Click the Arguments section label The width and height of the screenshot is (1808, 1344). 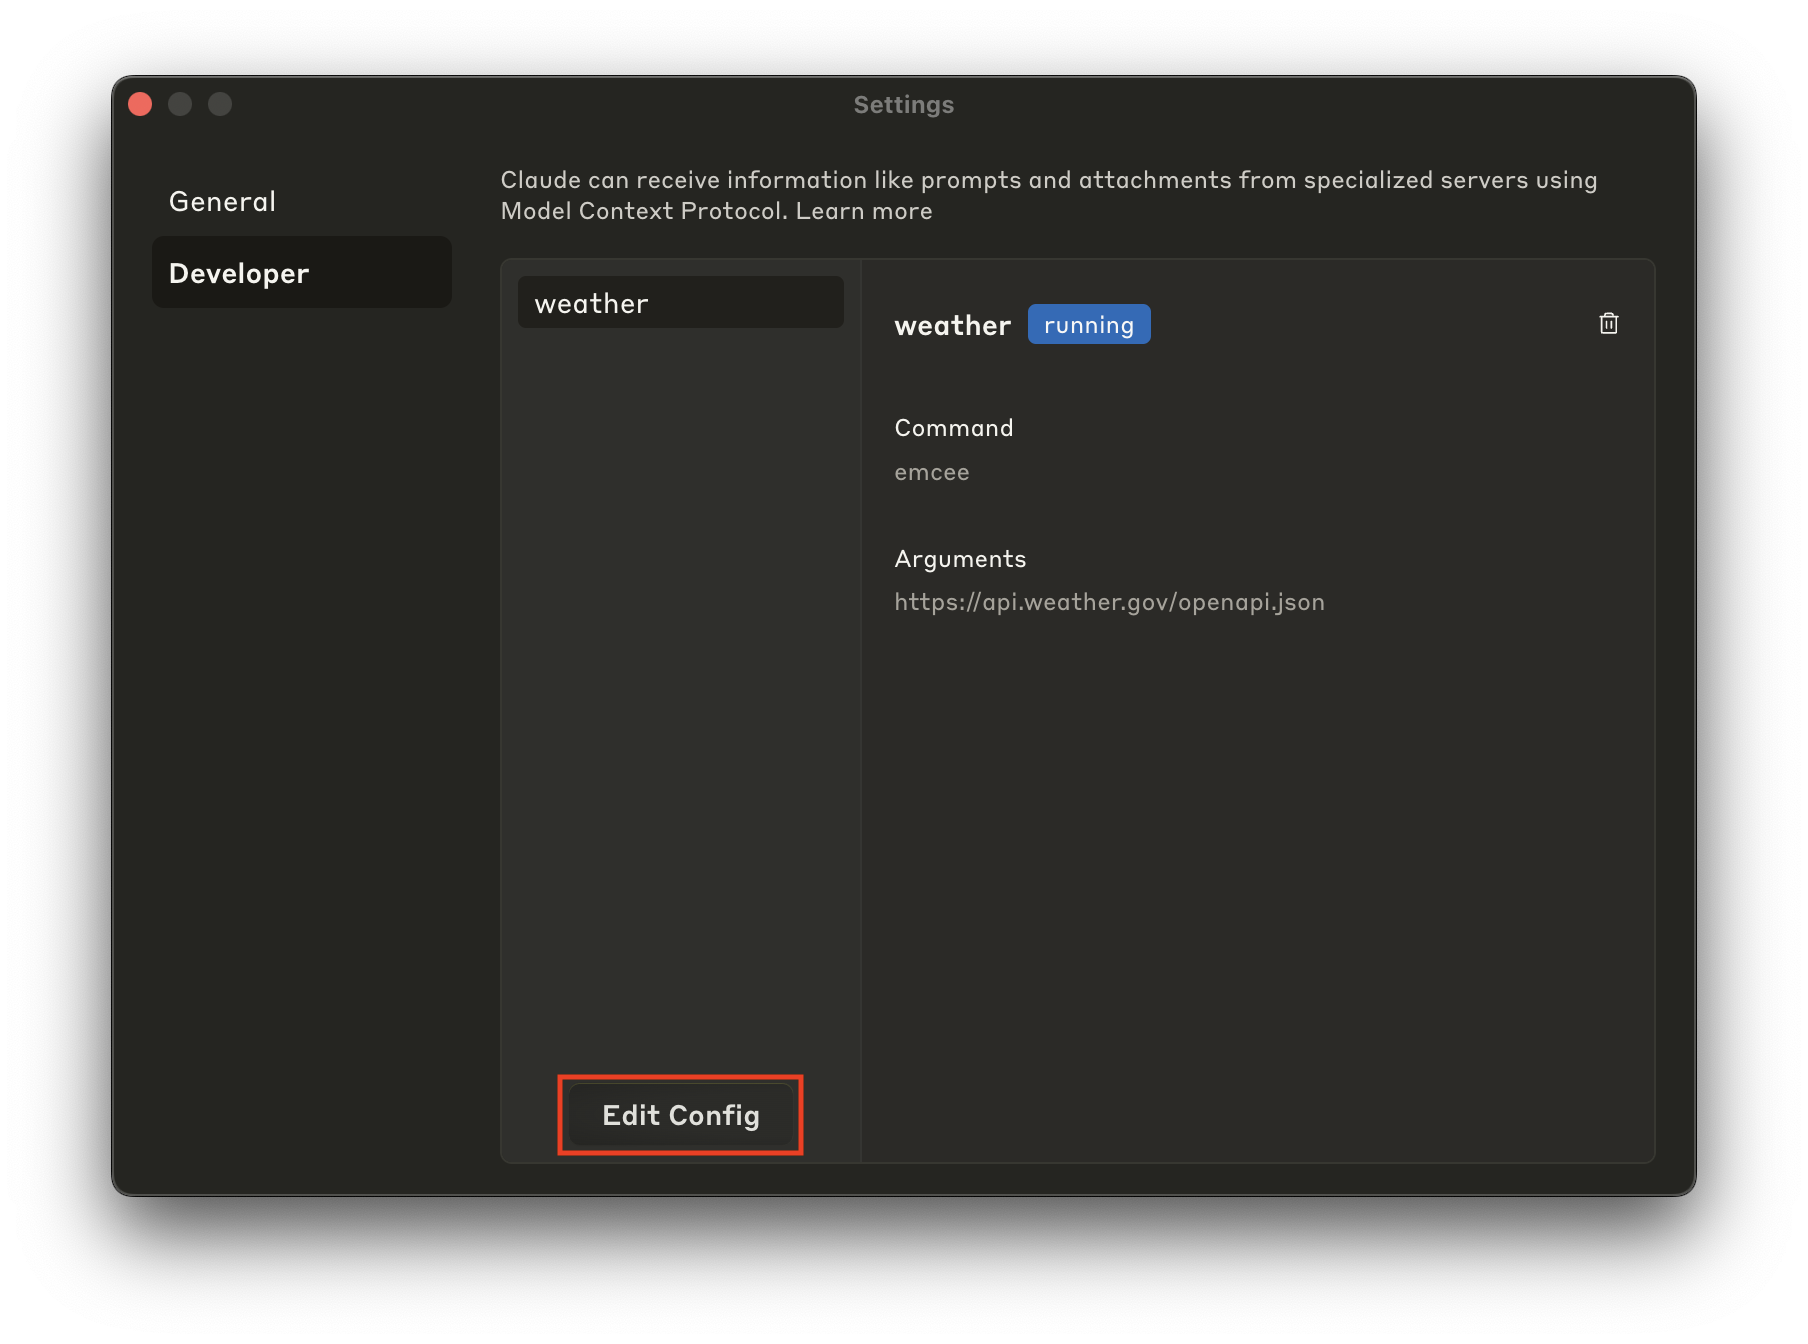pos(959,558)
